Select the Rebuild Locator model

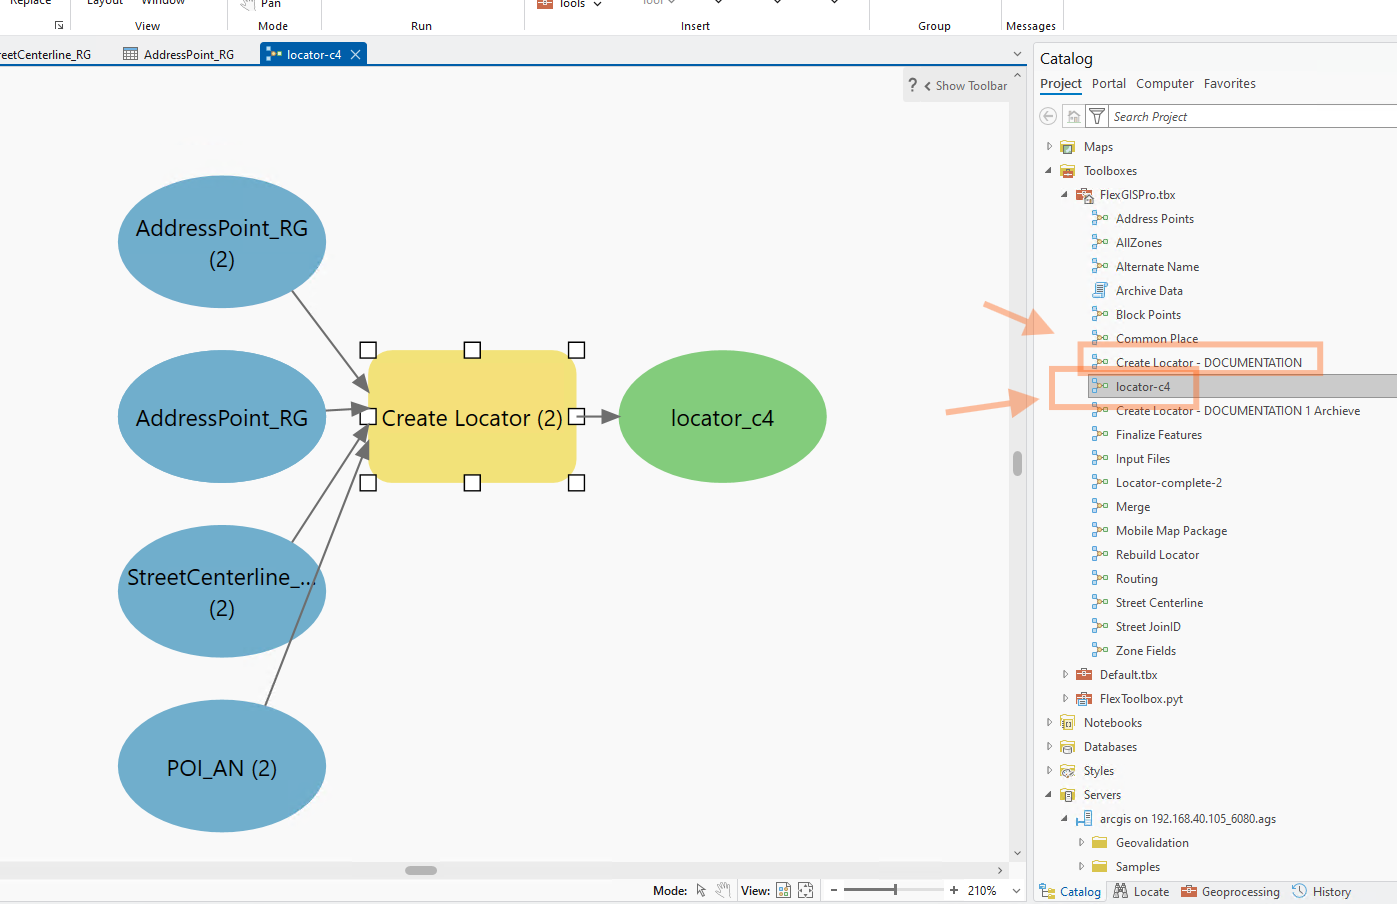(1157, 555)
